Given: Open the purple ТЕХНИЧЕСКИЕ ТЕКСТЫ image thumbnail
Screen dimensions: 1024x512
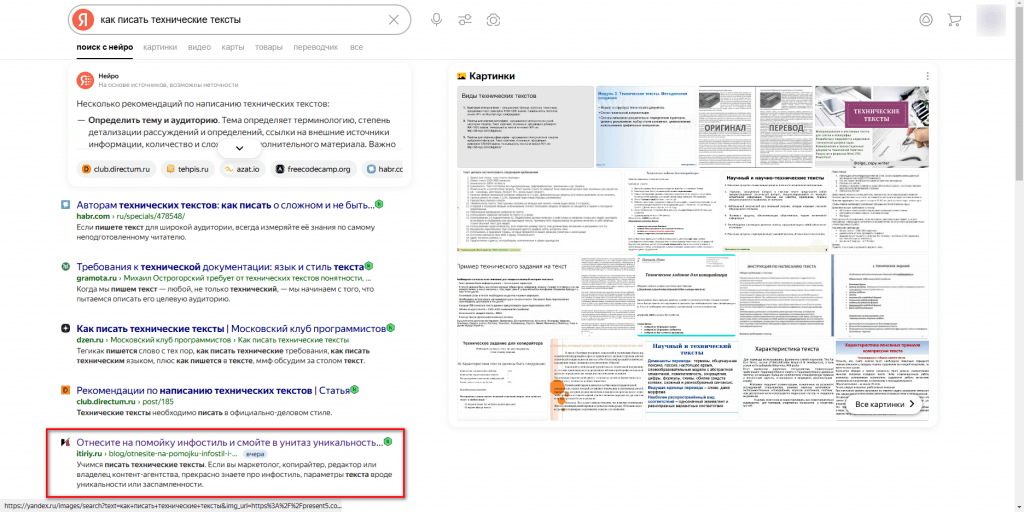Looking at the screenshot, I should (872, 127).
